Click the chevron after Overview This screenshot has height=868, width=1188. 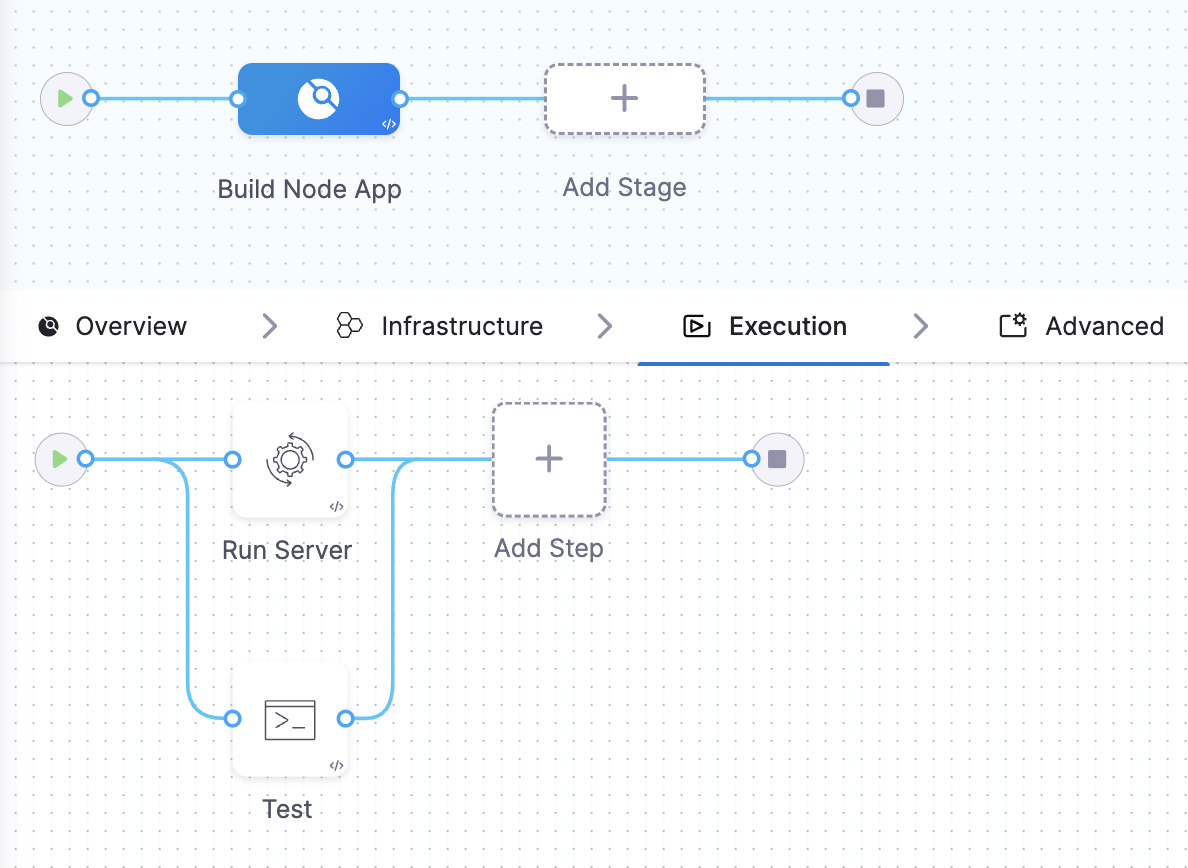point(270,326)
